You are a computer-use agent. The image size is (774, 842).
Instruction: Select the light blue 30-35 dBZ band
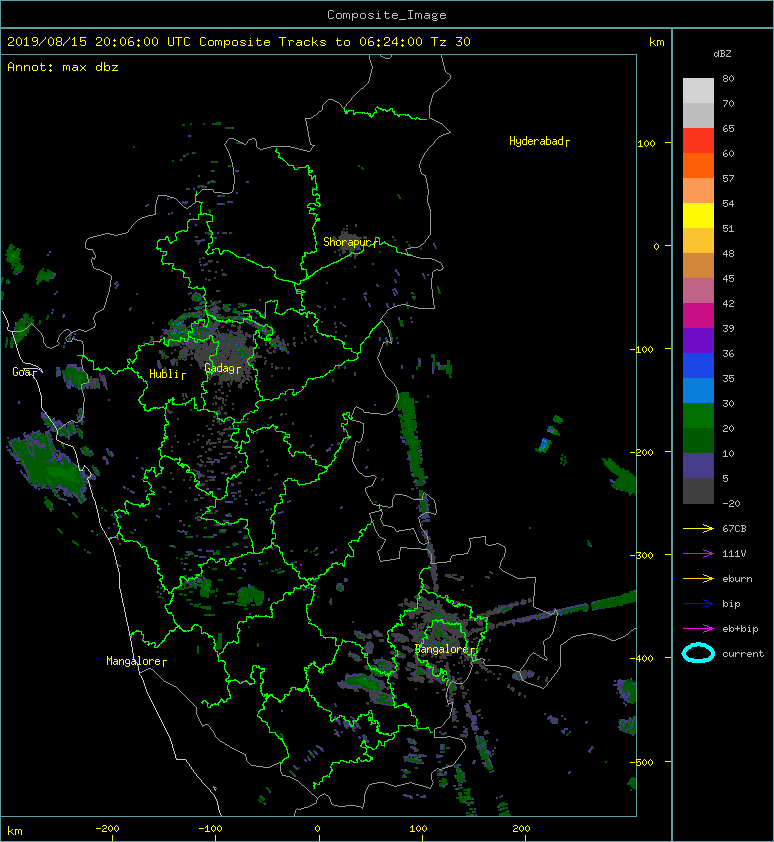click(698, 391)
